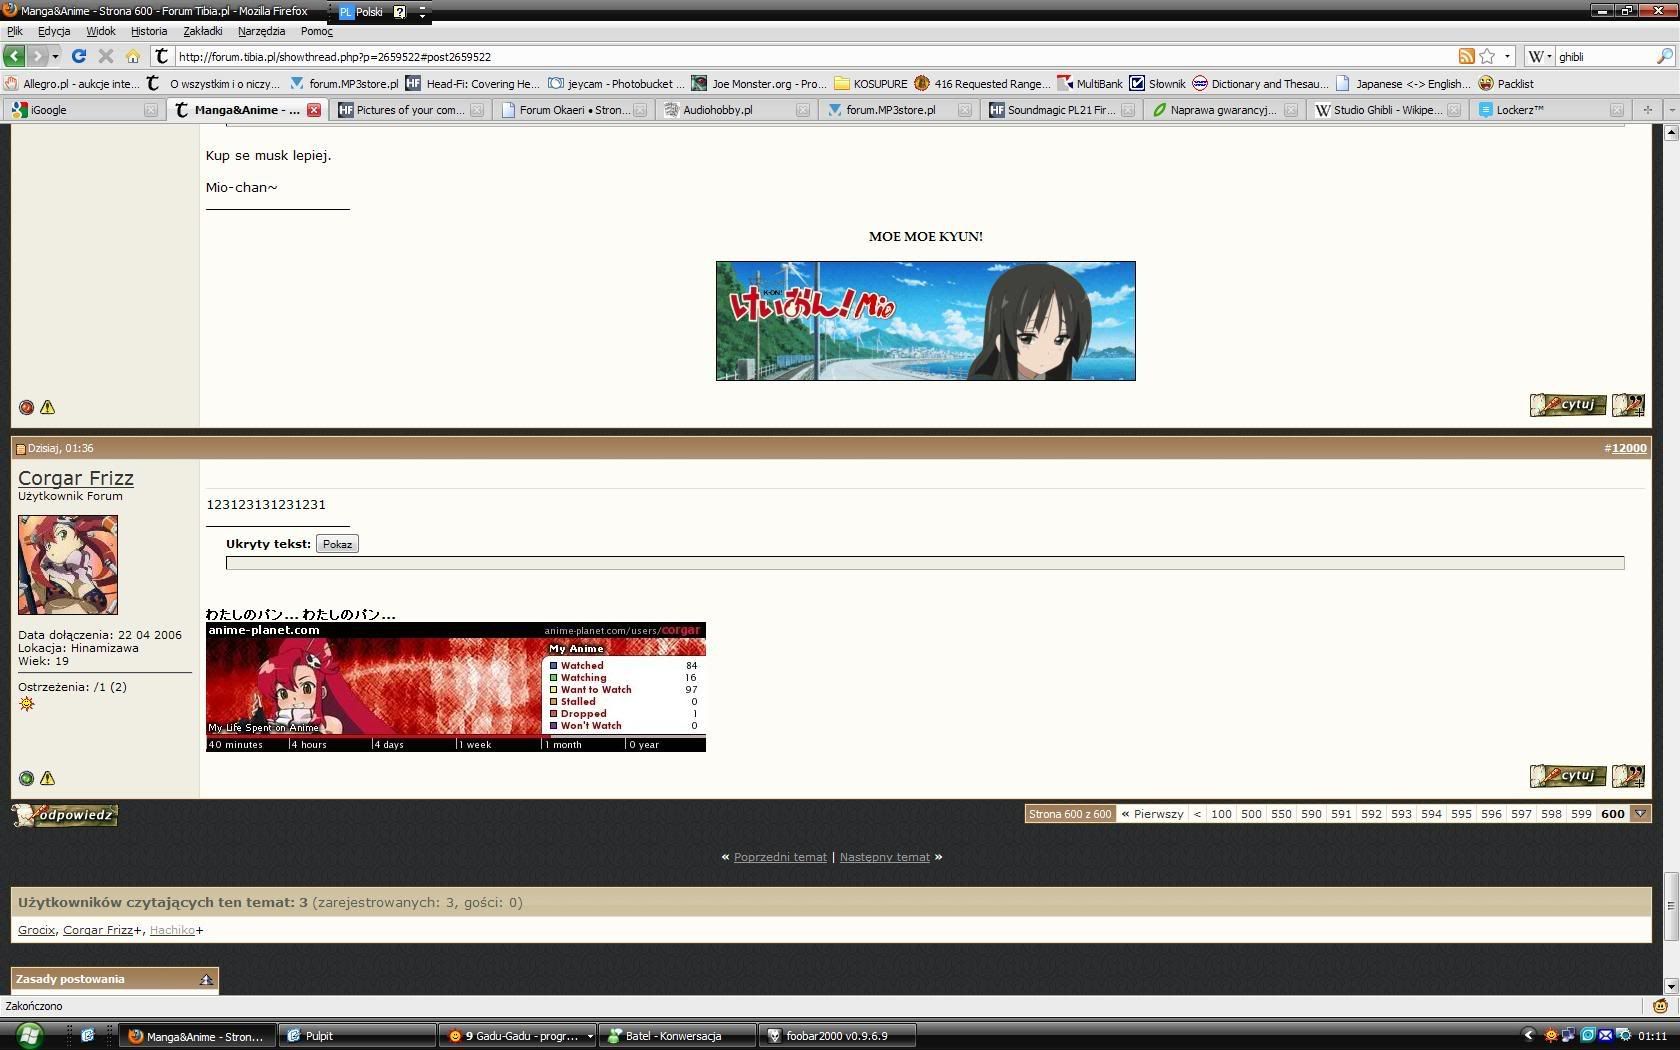Open post number 12000 permalink

click(1629, 448)
